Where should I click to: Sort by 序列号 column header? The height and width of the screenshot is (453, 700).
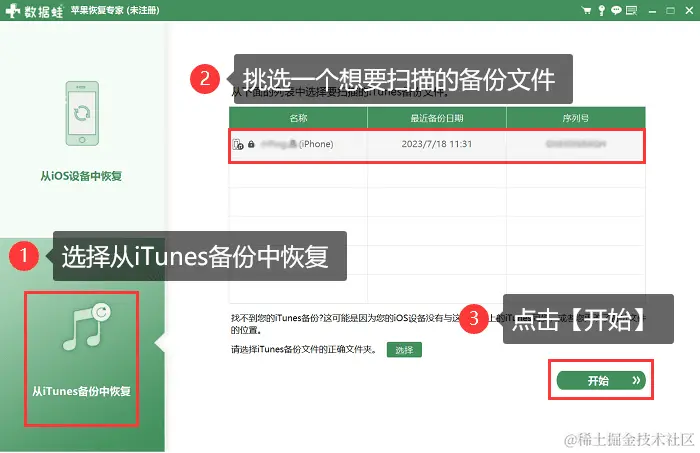click(x=575, y=118)
